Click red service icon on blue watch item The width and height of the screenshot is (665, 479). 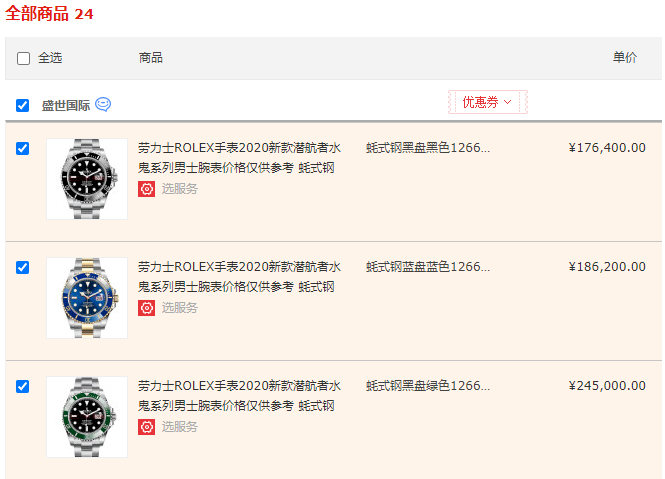[x=146, y=308]
